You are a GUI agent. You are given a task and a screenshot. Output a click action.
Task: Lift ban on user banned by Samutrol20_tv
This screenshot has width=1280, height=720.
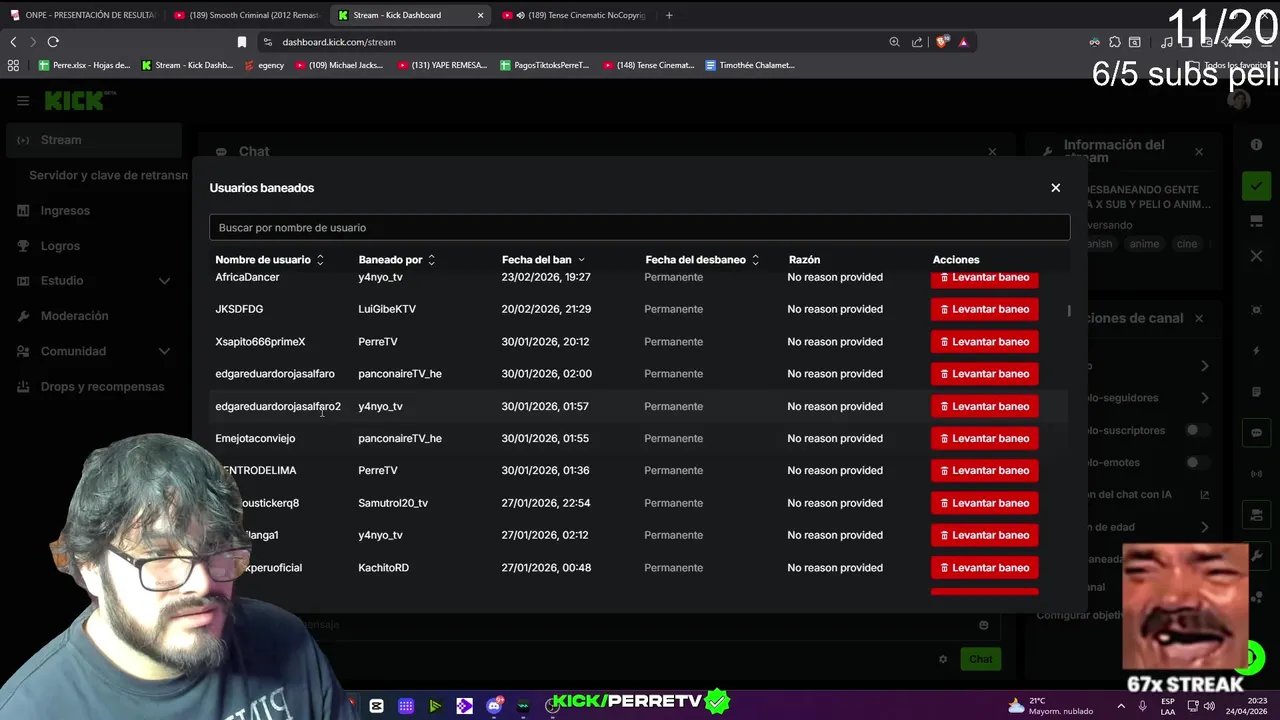[x=984, y=503]
